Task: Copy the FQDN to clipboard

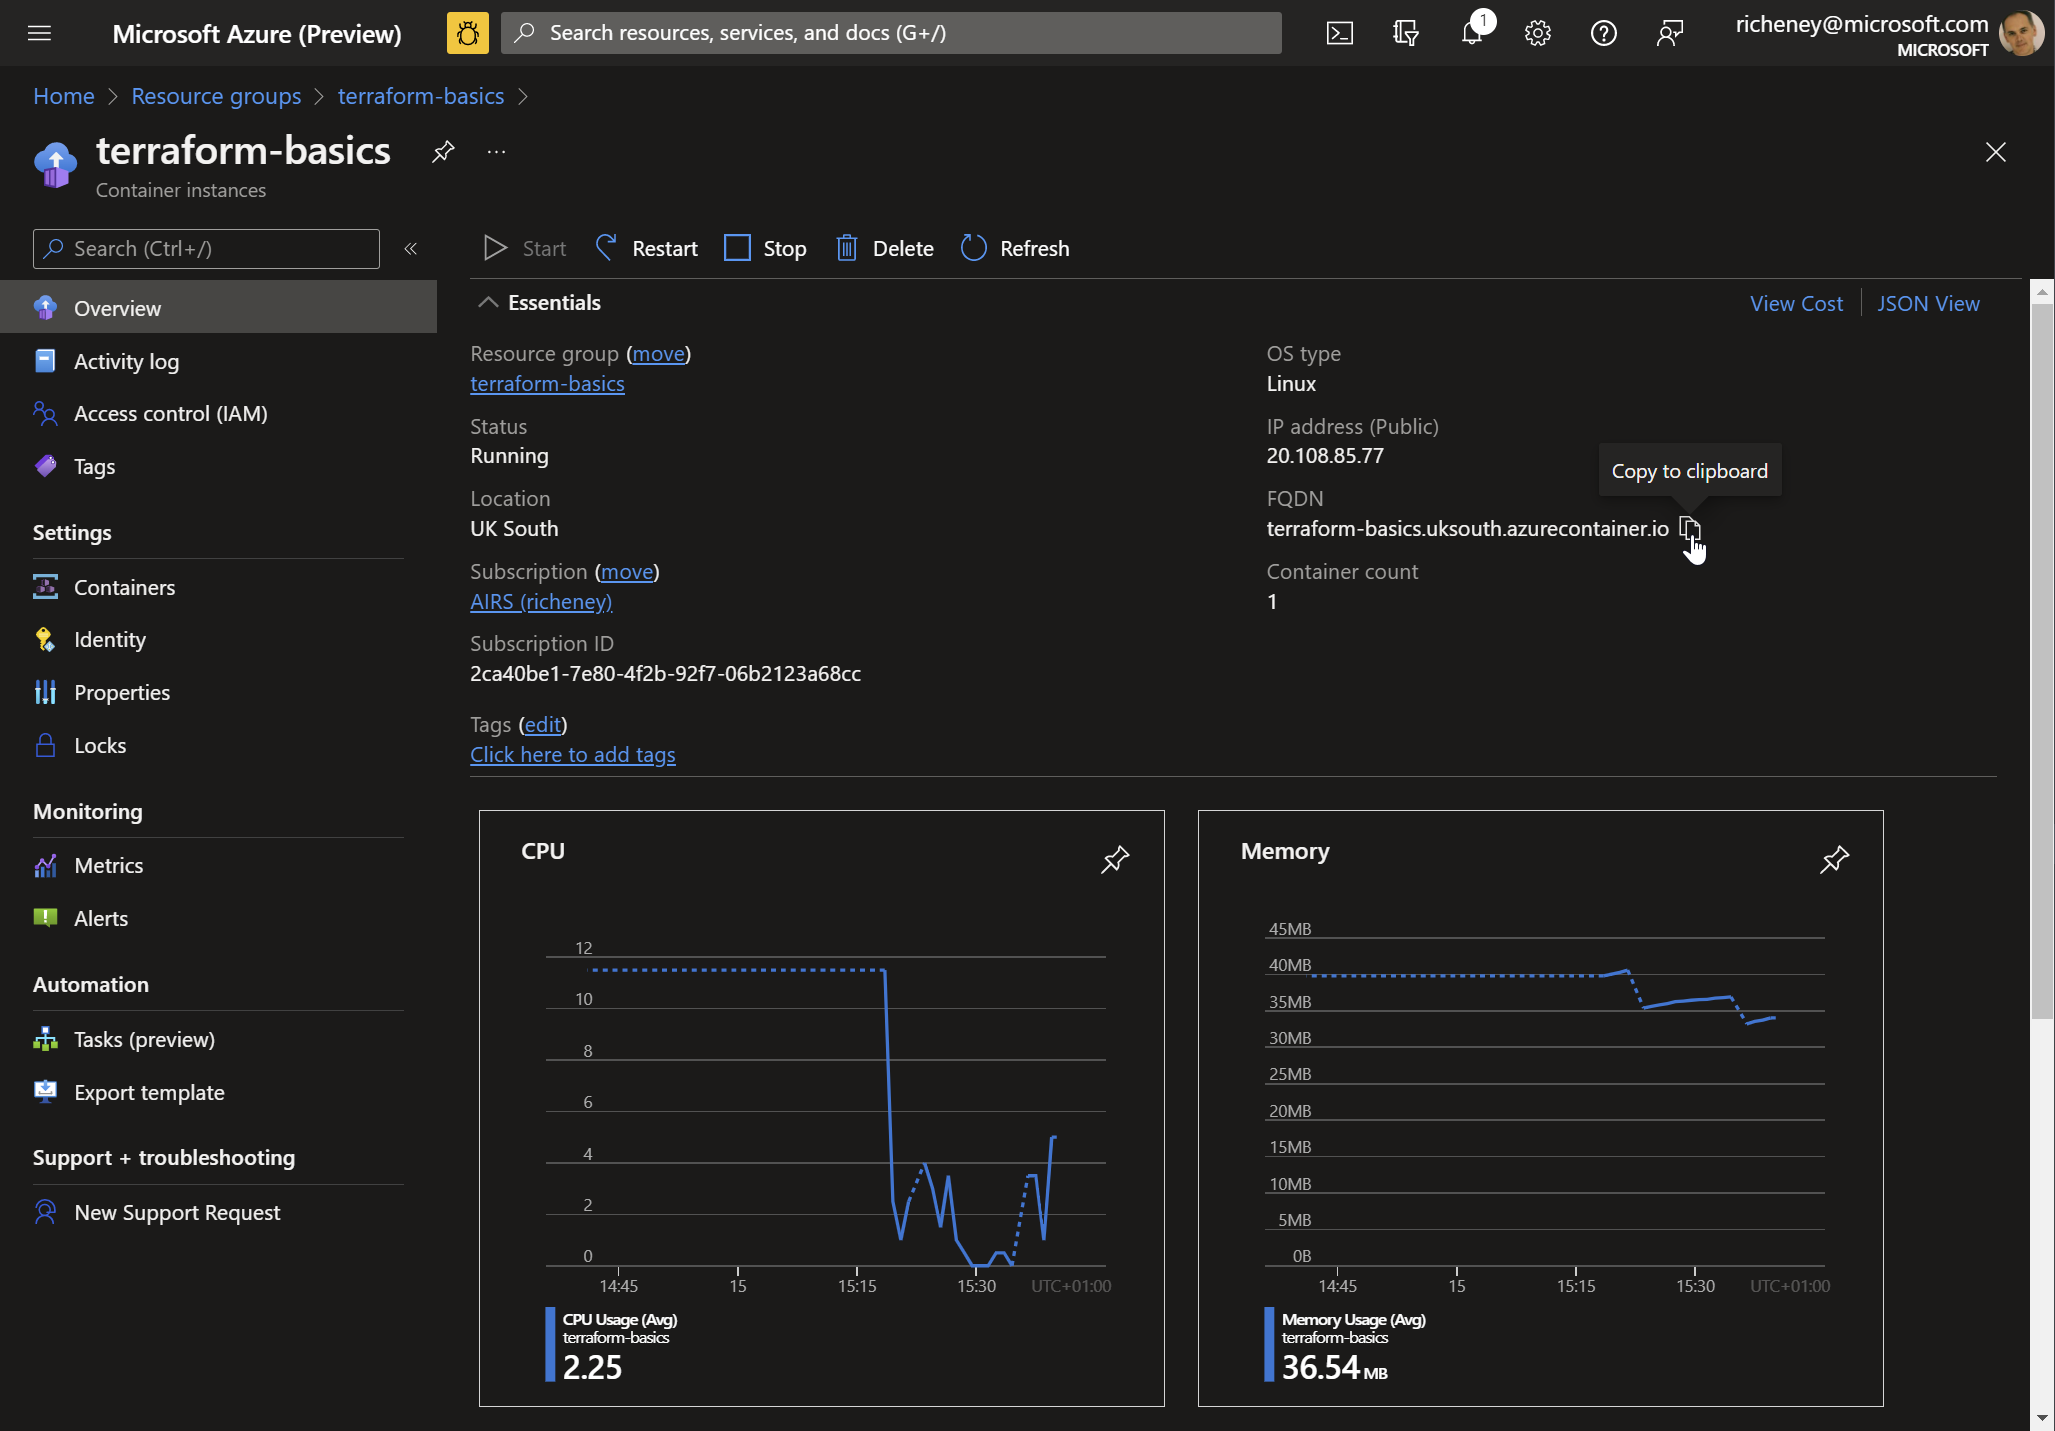Action: point(1689,528)
